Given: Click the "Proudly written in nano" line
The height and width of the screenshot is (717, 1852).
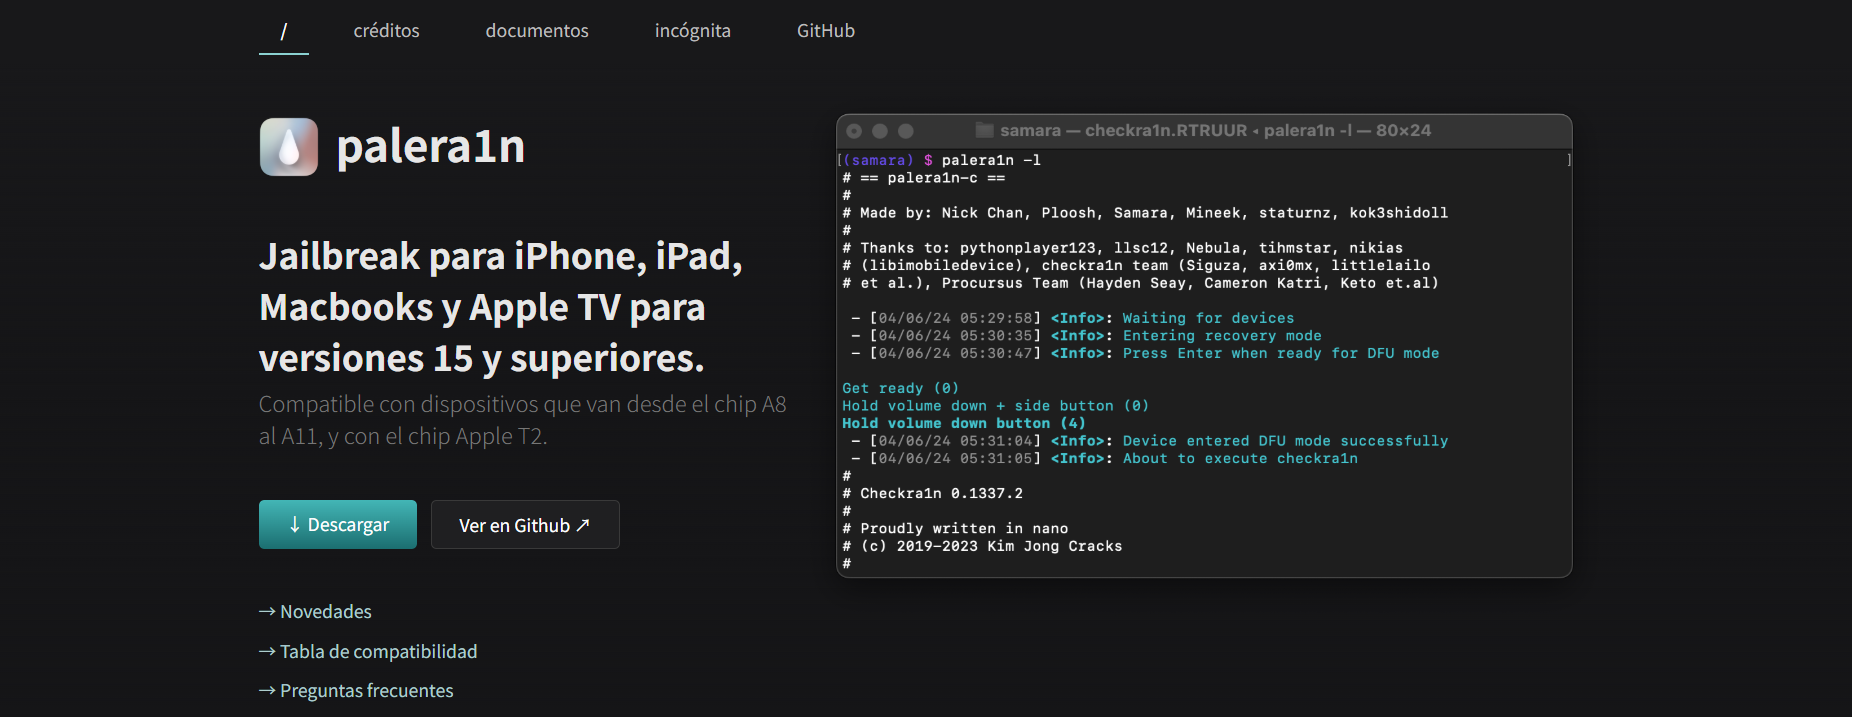Looking at the screenshot, I should [955, 528].
